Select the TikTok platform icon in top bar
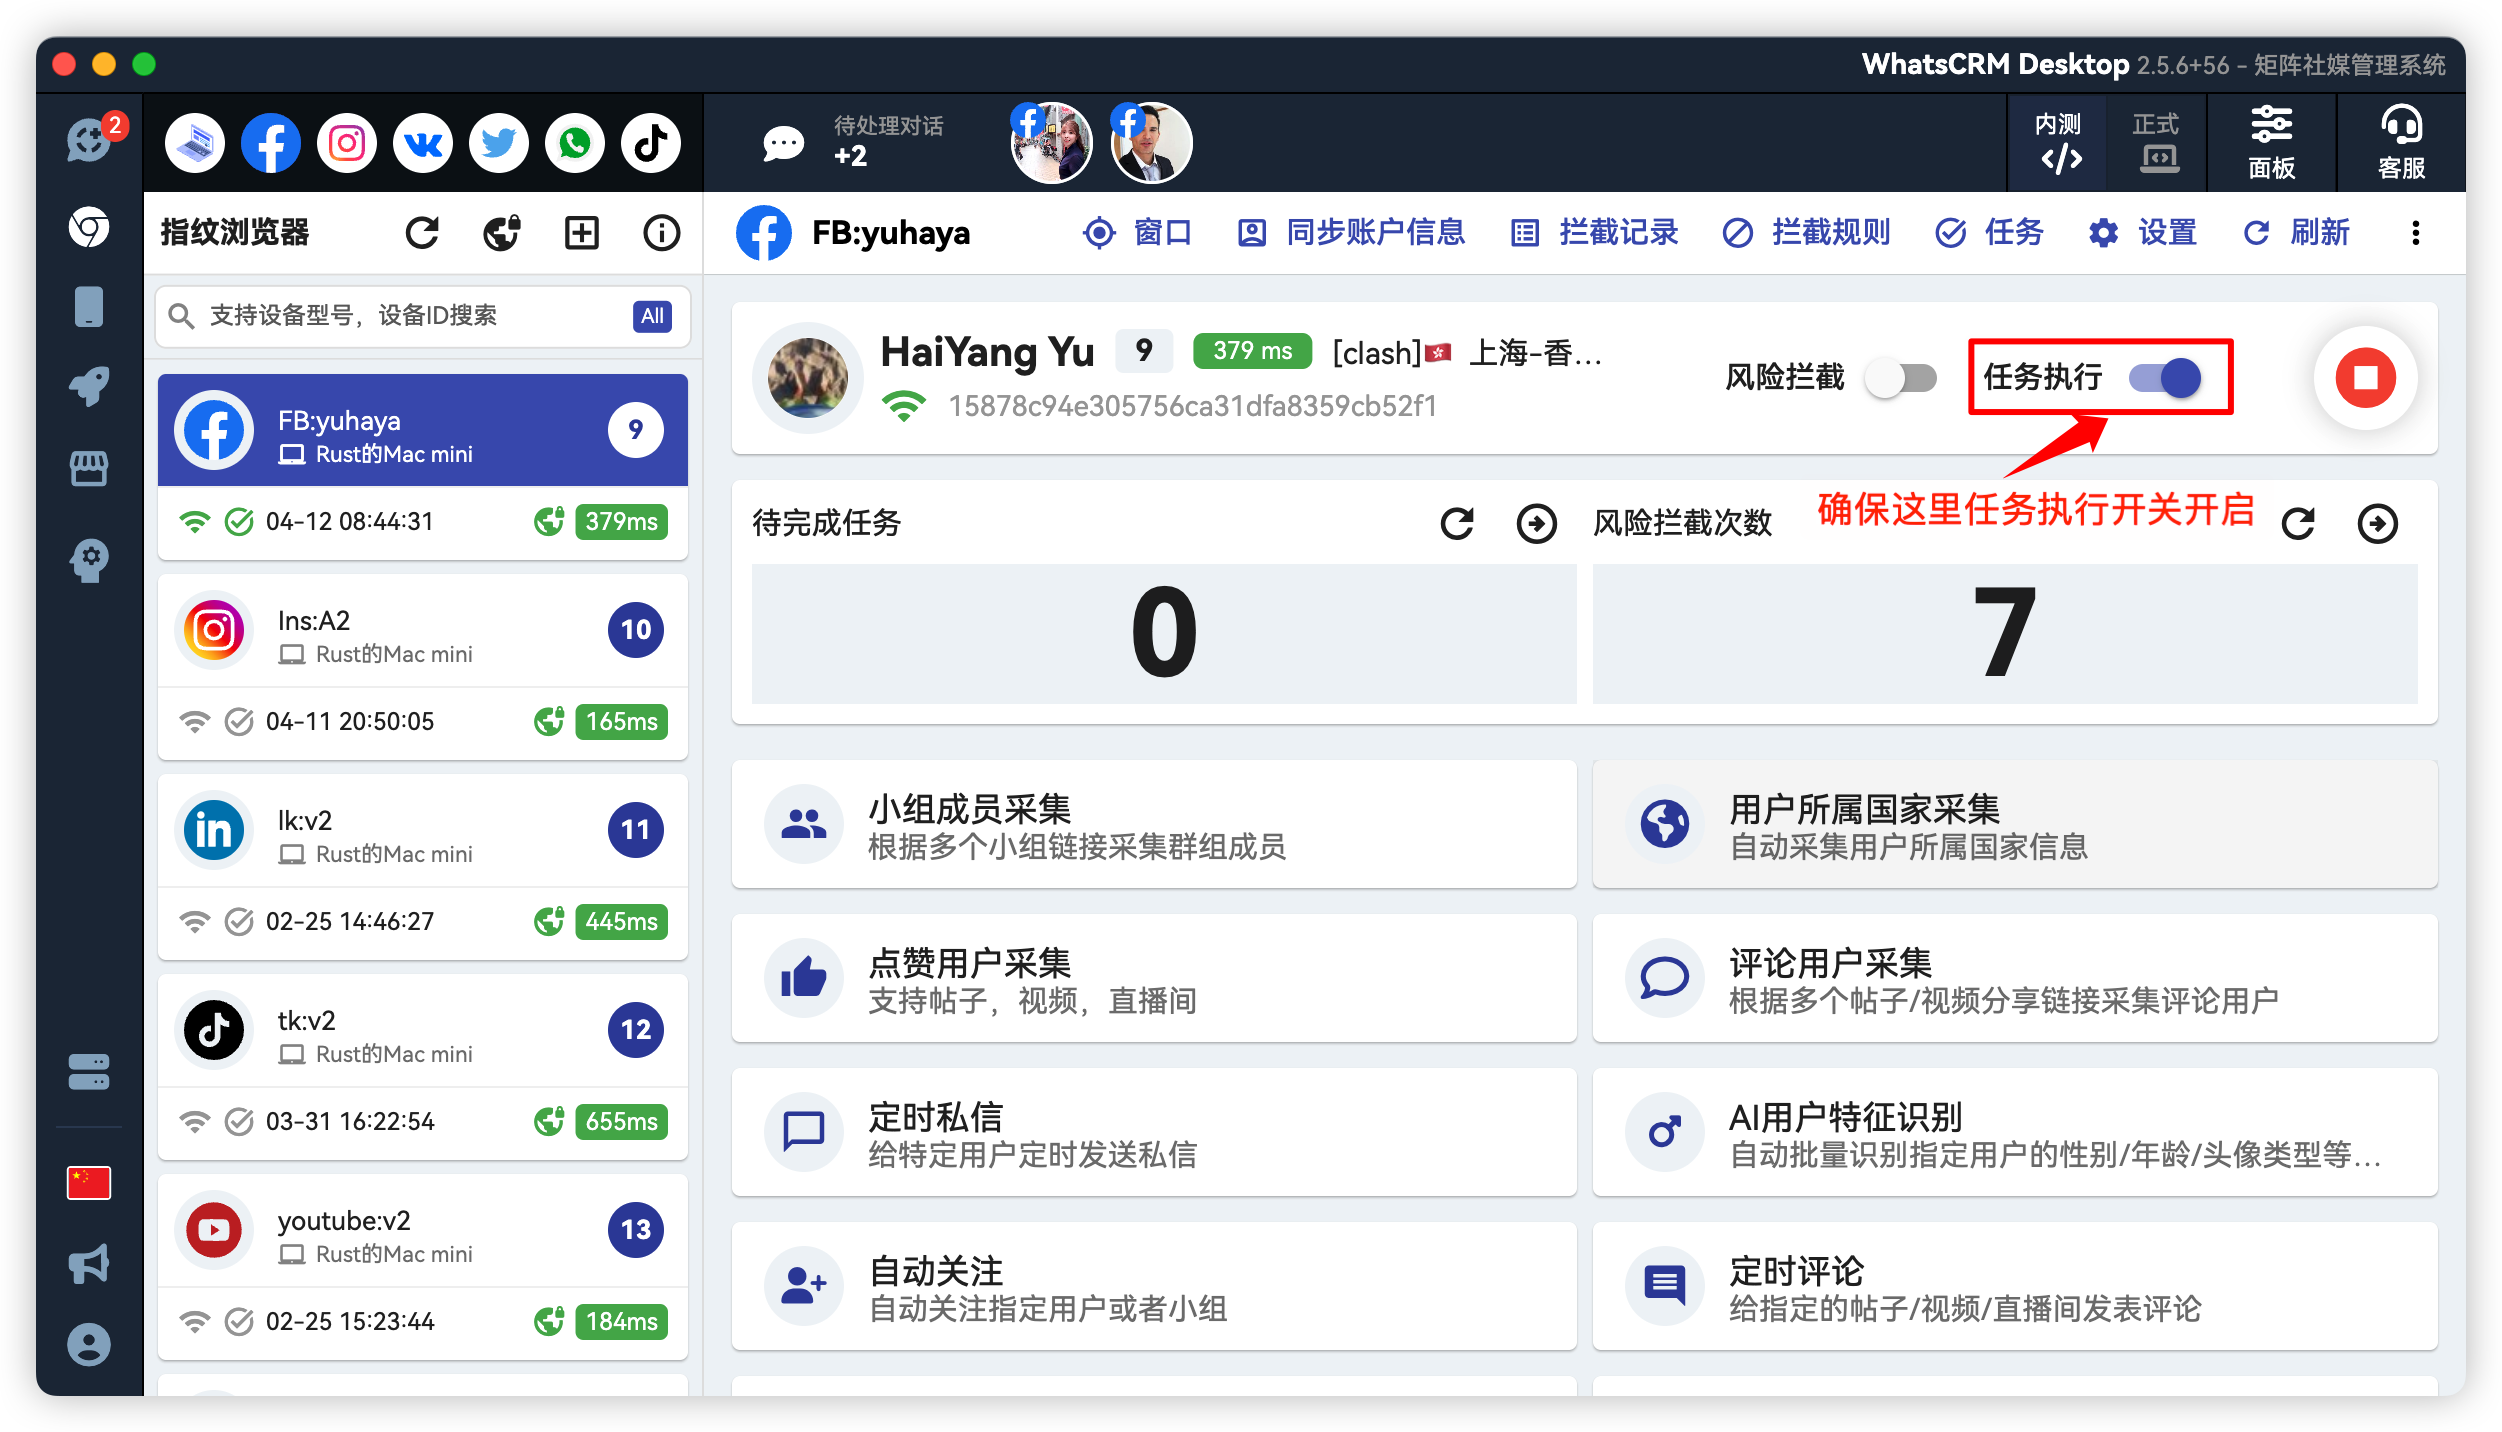The width and height of the screenshot is (2502, 1432). (651, 143)
